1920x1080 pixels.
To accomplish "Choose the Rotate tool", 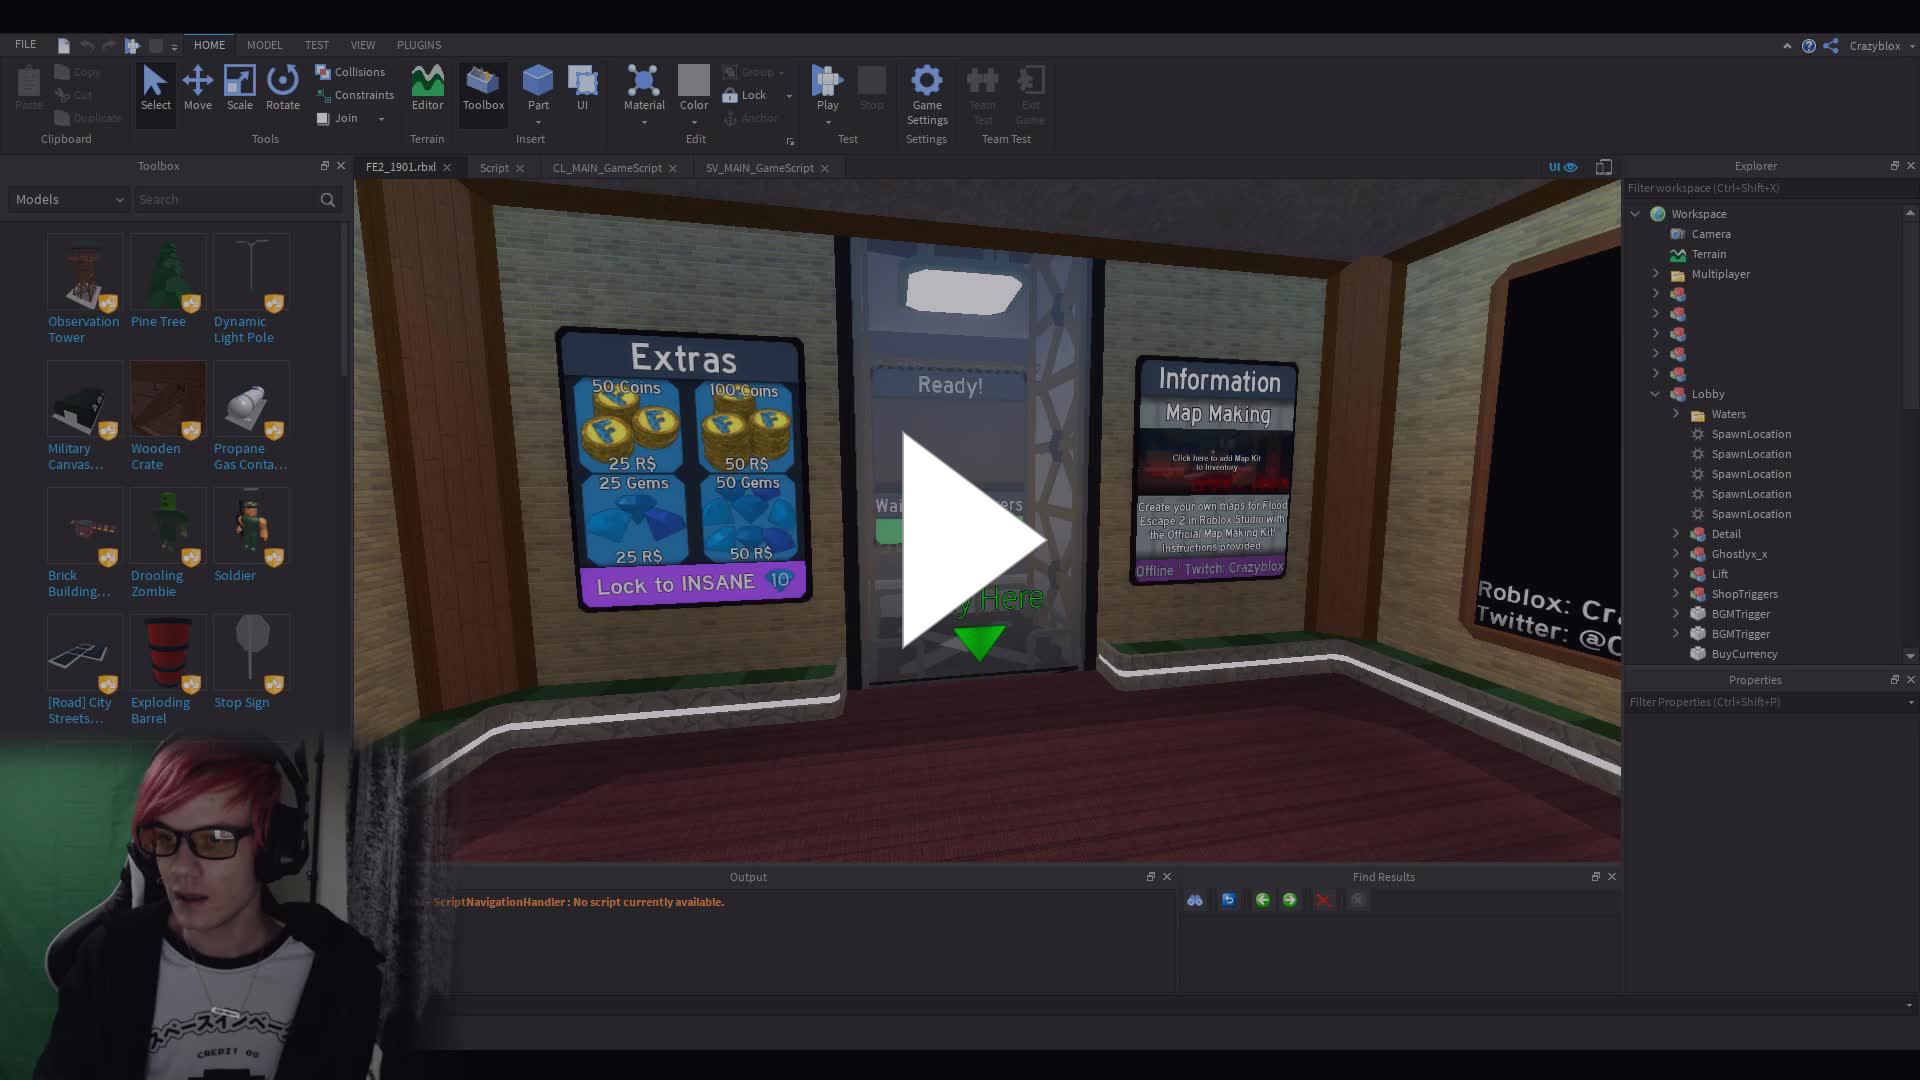I will (282, 87).
